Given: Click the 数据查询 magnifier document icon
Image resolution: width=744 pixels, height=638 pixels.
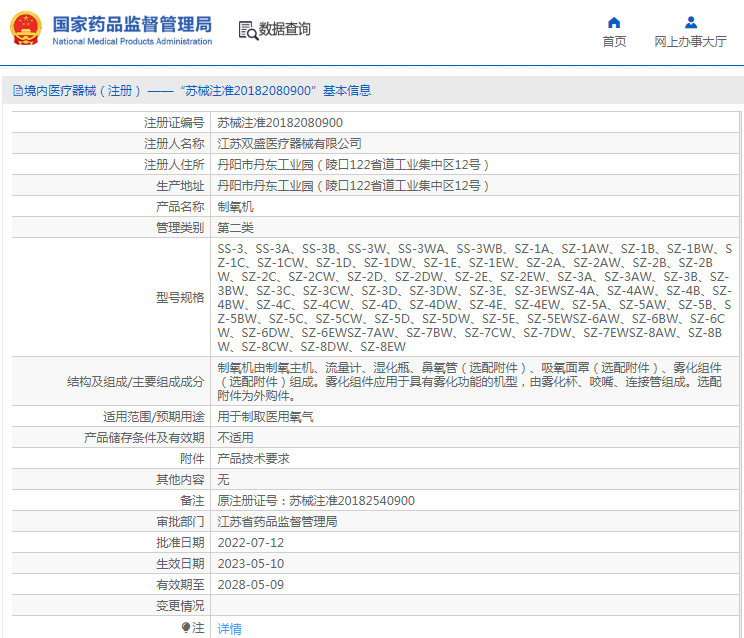Looking at the screenshot, I should pyautogui.click(x=247, y=30).
